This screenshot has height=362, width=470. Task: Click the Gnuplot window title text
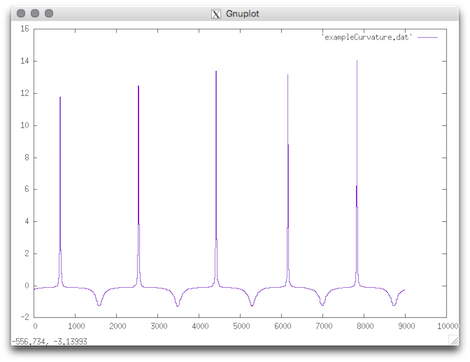pos(242,14)
